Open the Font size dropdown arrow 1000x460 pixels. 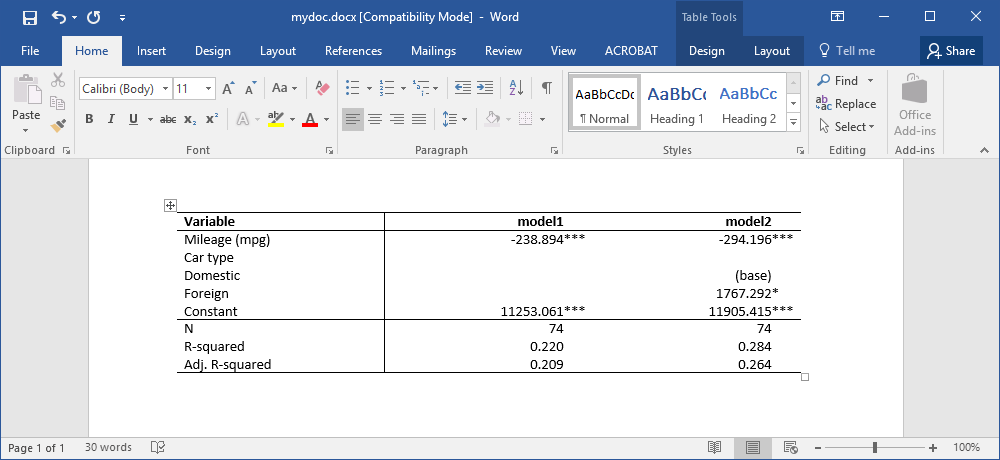209,89
